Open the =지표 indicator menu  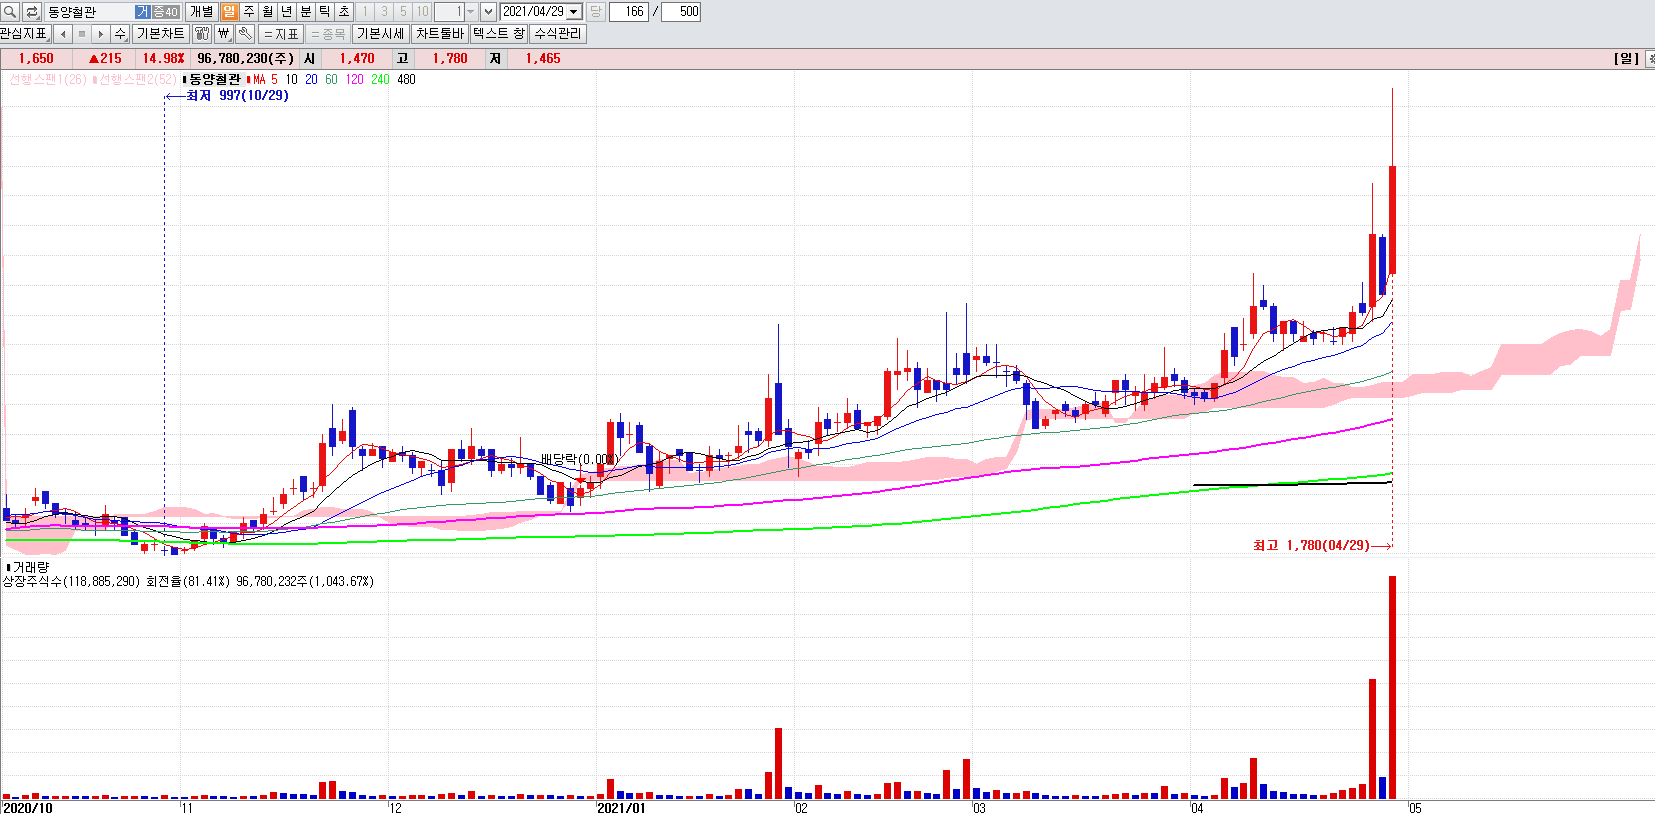(281, 34)
